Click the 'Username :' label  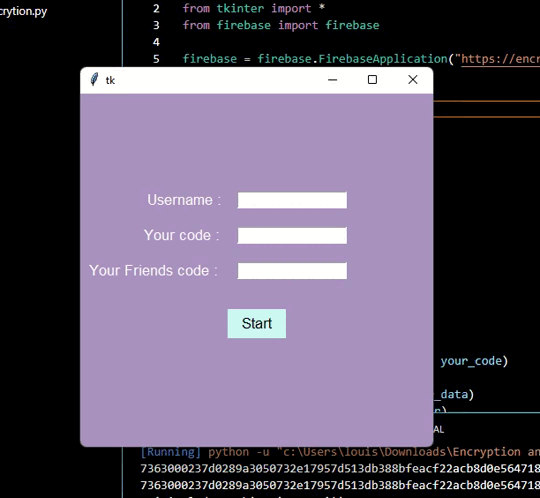coord(184,200)
